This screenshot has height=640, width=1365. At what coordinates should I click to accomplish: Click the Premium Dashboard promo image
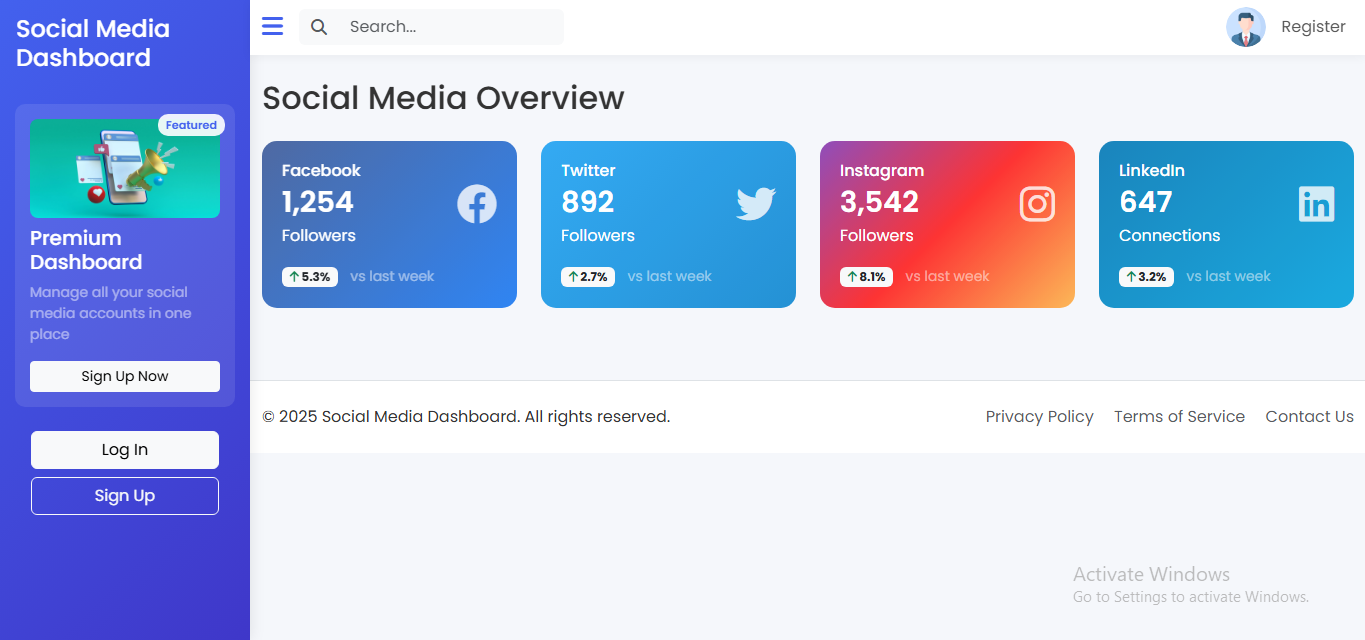[125, 169]
